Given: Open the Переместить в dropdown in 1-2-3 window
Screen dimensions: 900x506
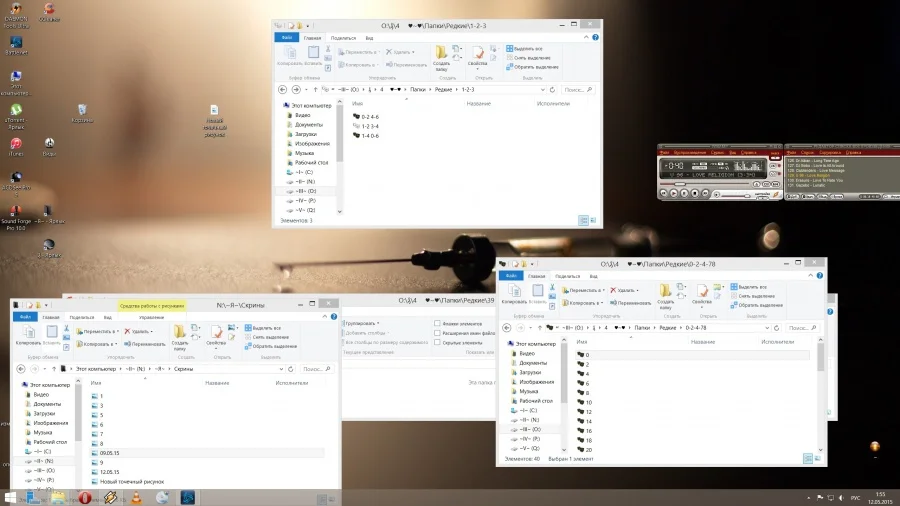Looking at the screenshot, I should (361, 51).
